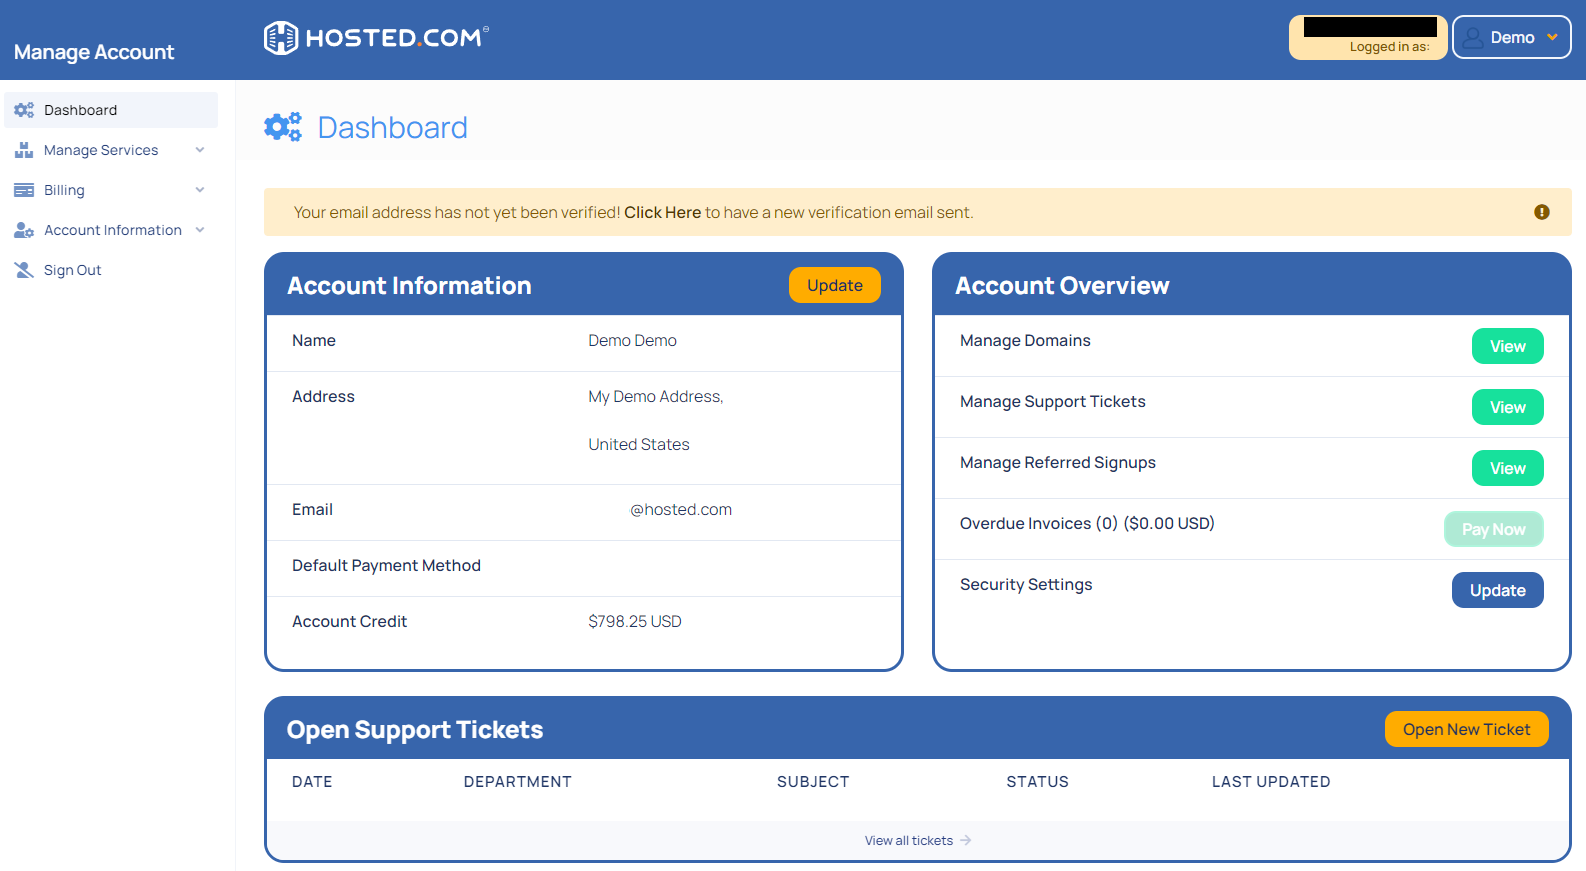This screenshot has width=1586, height=871.
Task: Expand the Account Information submenu chevron
Action: 200,230
